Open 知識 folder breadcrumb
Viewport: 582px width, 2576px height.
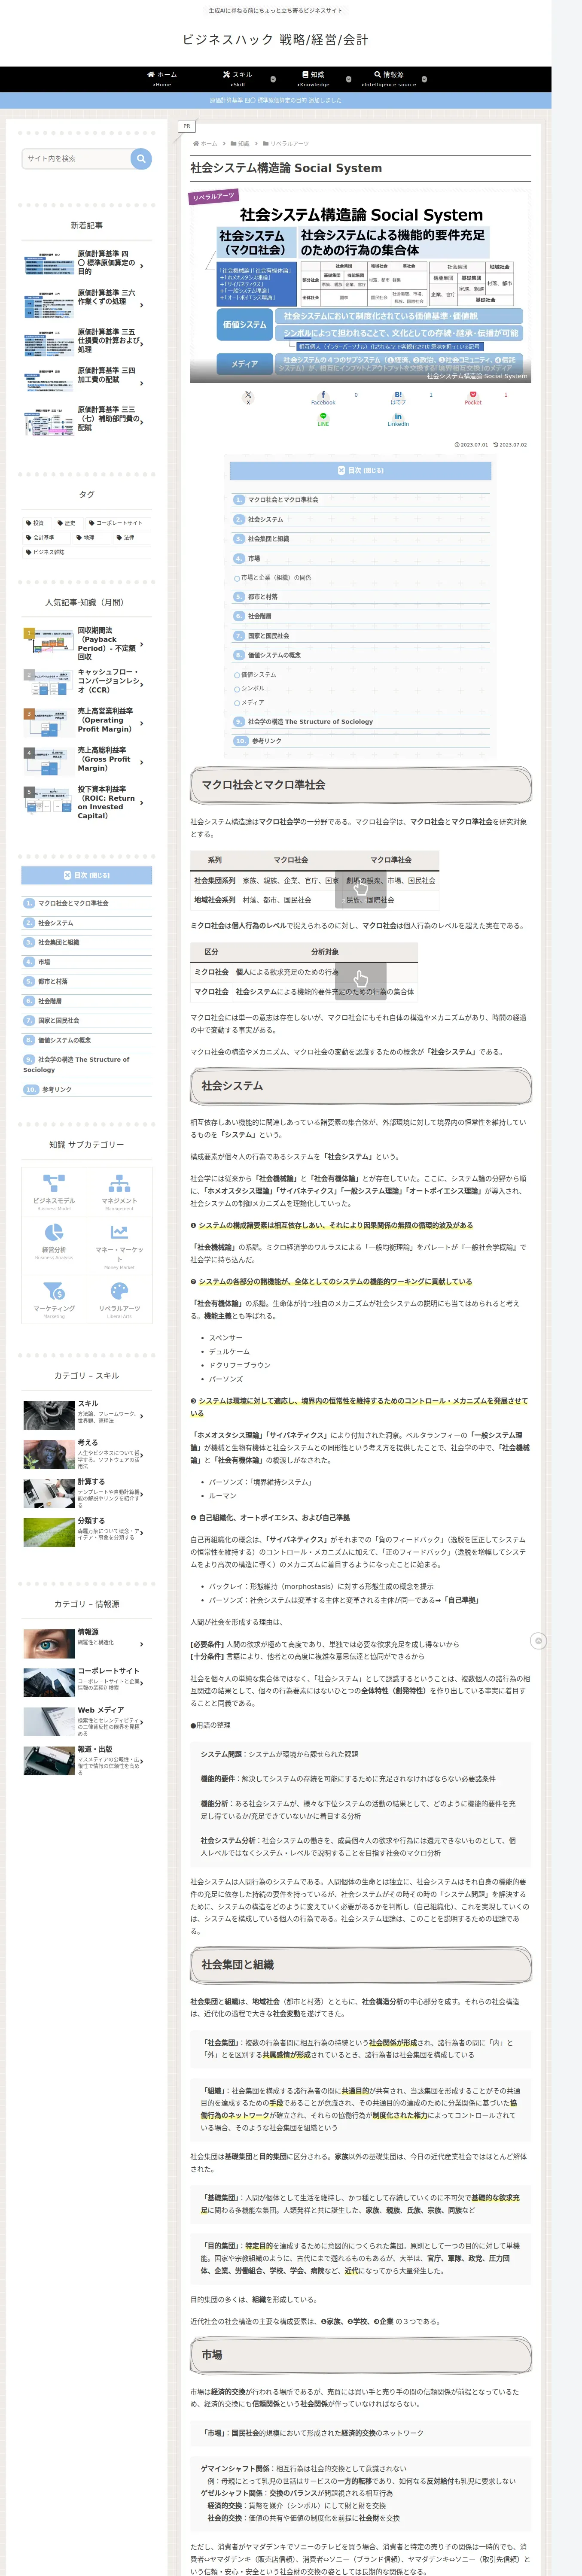click(x=240, y=144)
